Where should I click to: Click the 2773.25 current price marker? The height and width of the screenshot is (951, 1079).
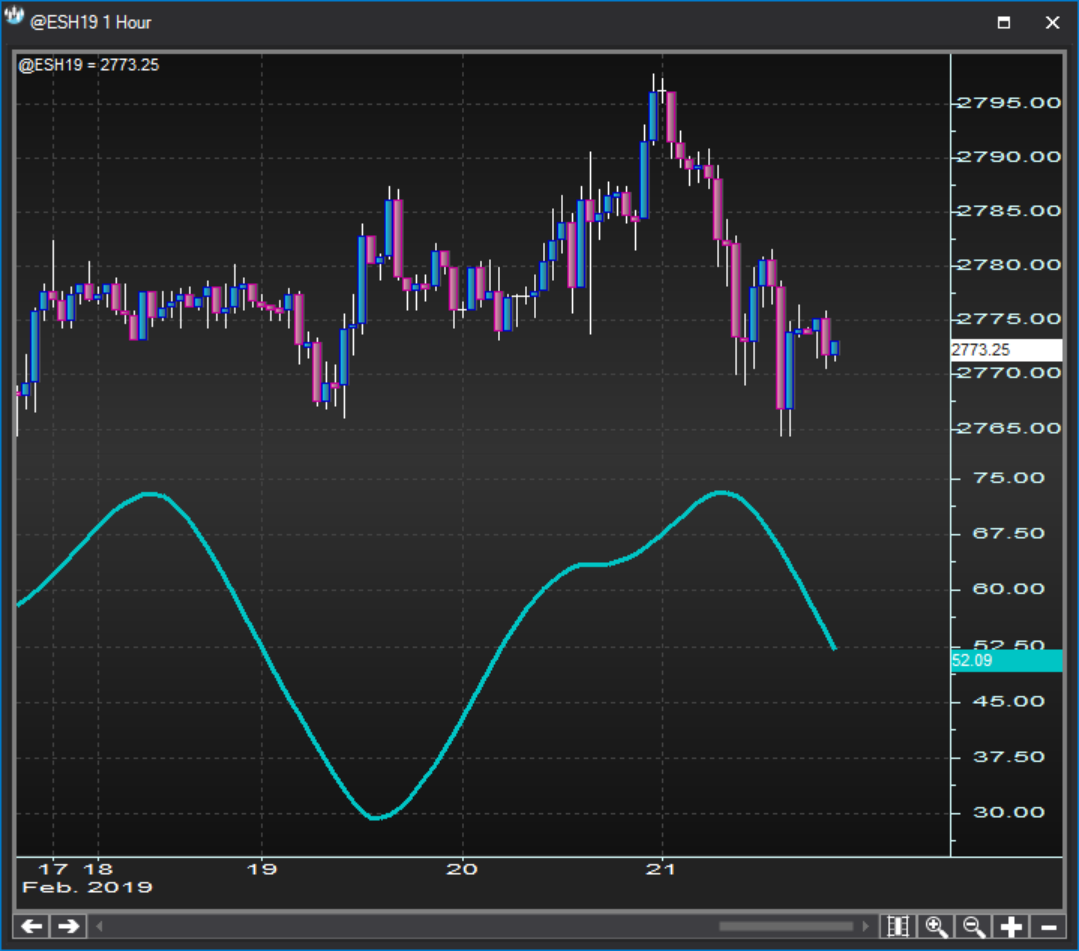1005,350
